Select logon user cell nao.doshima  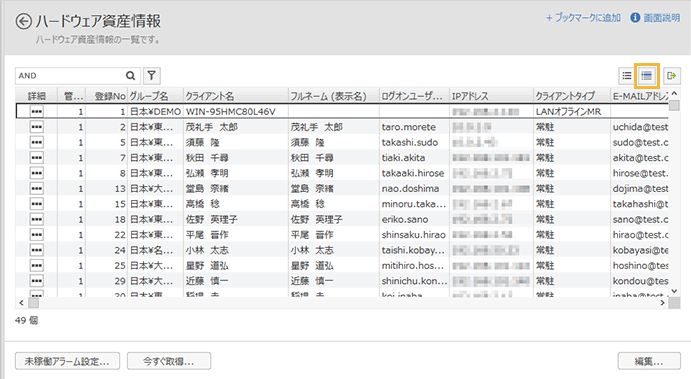(414, 189)
